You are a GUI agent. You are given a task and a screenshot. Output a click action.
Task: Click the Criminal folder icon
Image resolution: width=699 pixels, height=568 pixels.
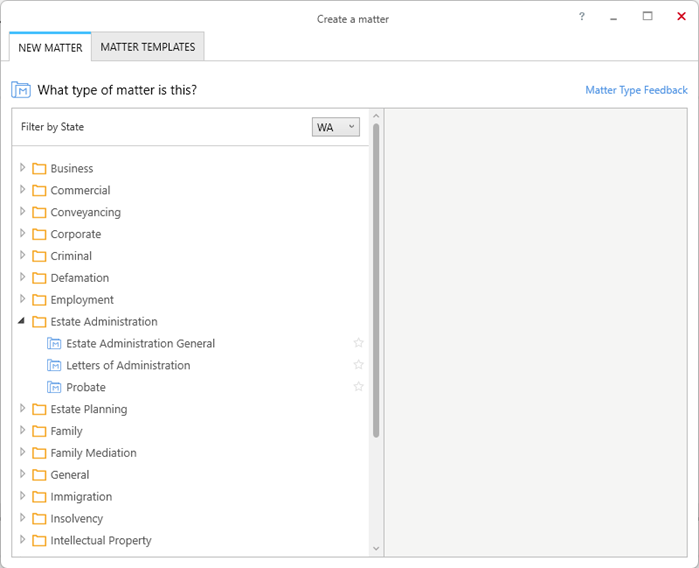point(39,256)
